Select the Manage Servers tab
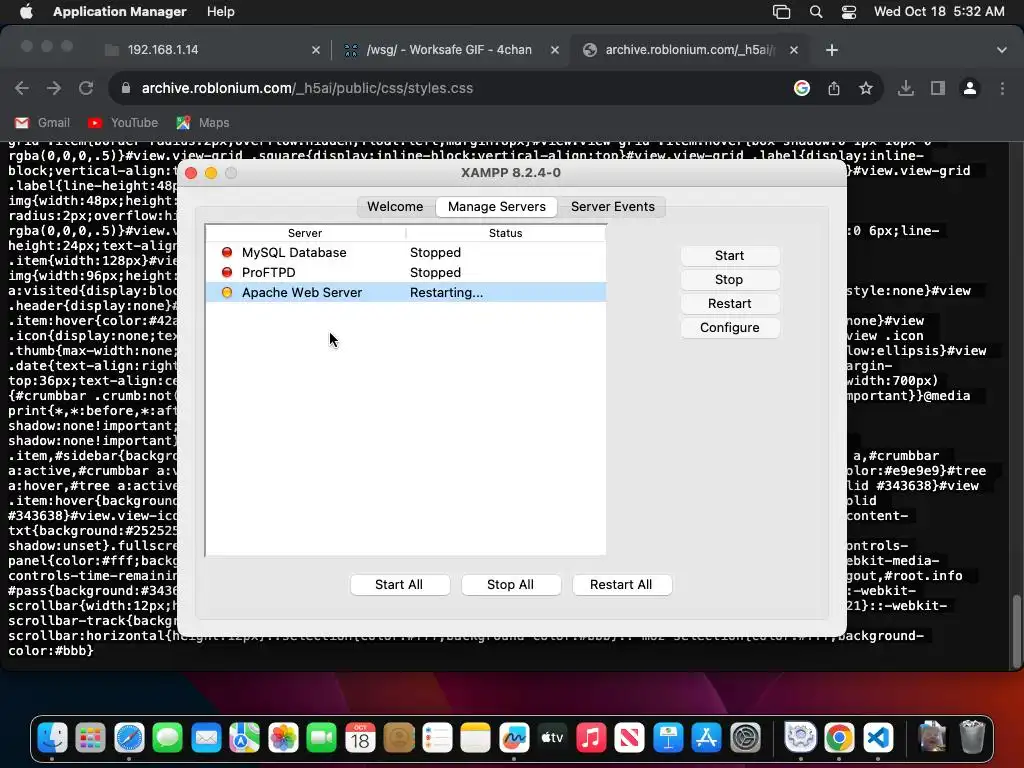This screenshot has height=768, width=1024. [x=496, y=206]
